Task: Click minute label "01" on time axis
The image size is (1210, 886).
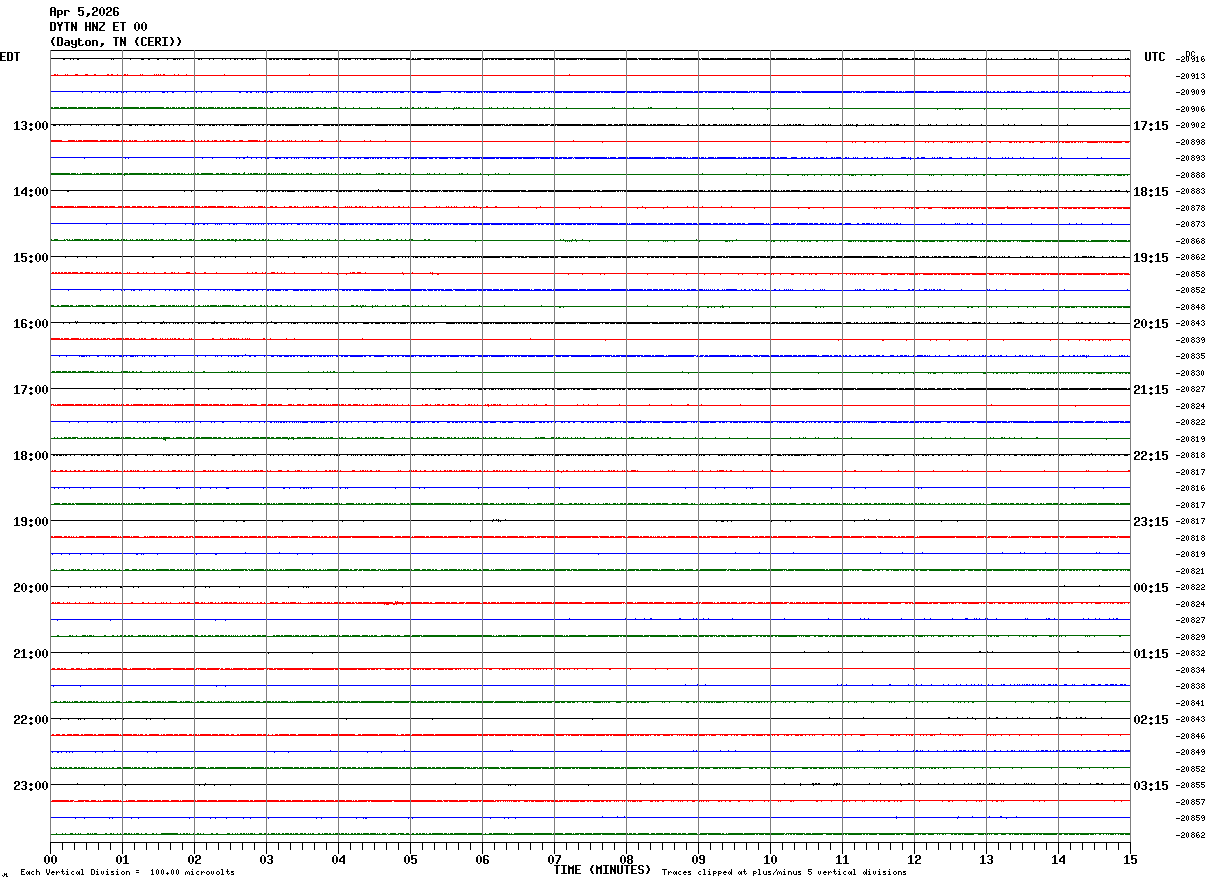Action: [x=123, y=860]
